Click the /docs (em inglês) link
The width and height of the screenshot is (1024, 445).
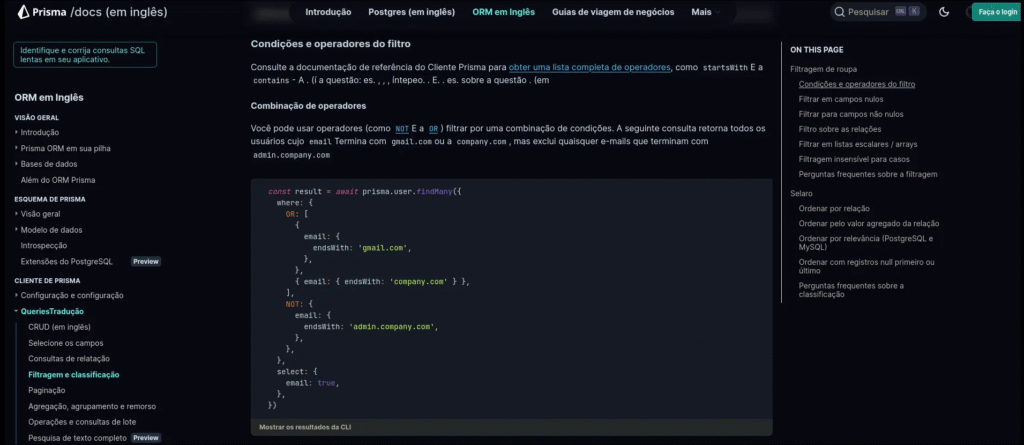(x=118, y=12)
